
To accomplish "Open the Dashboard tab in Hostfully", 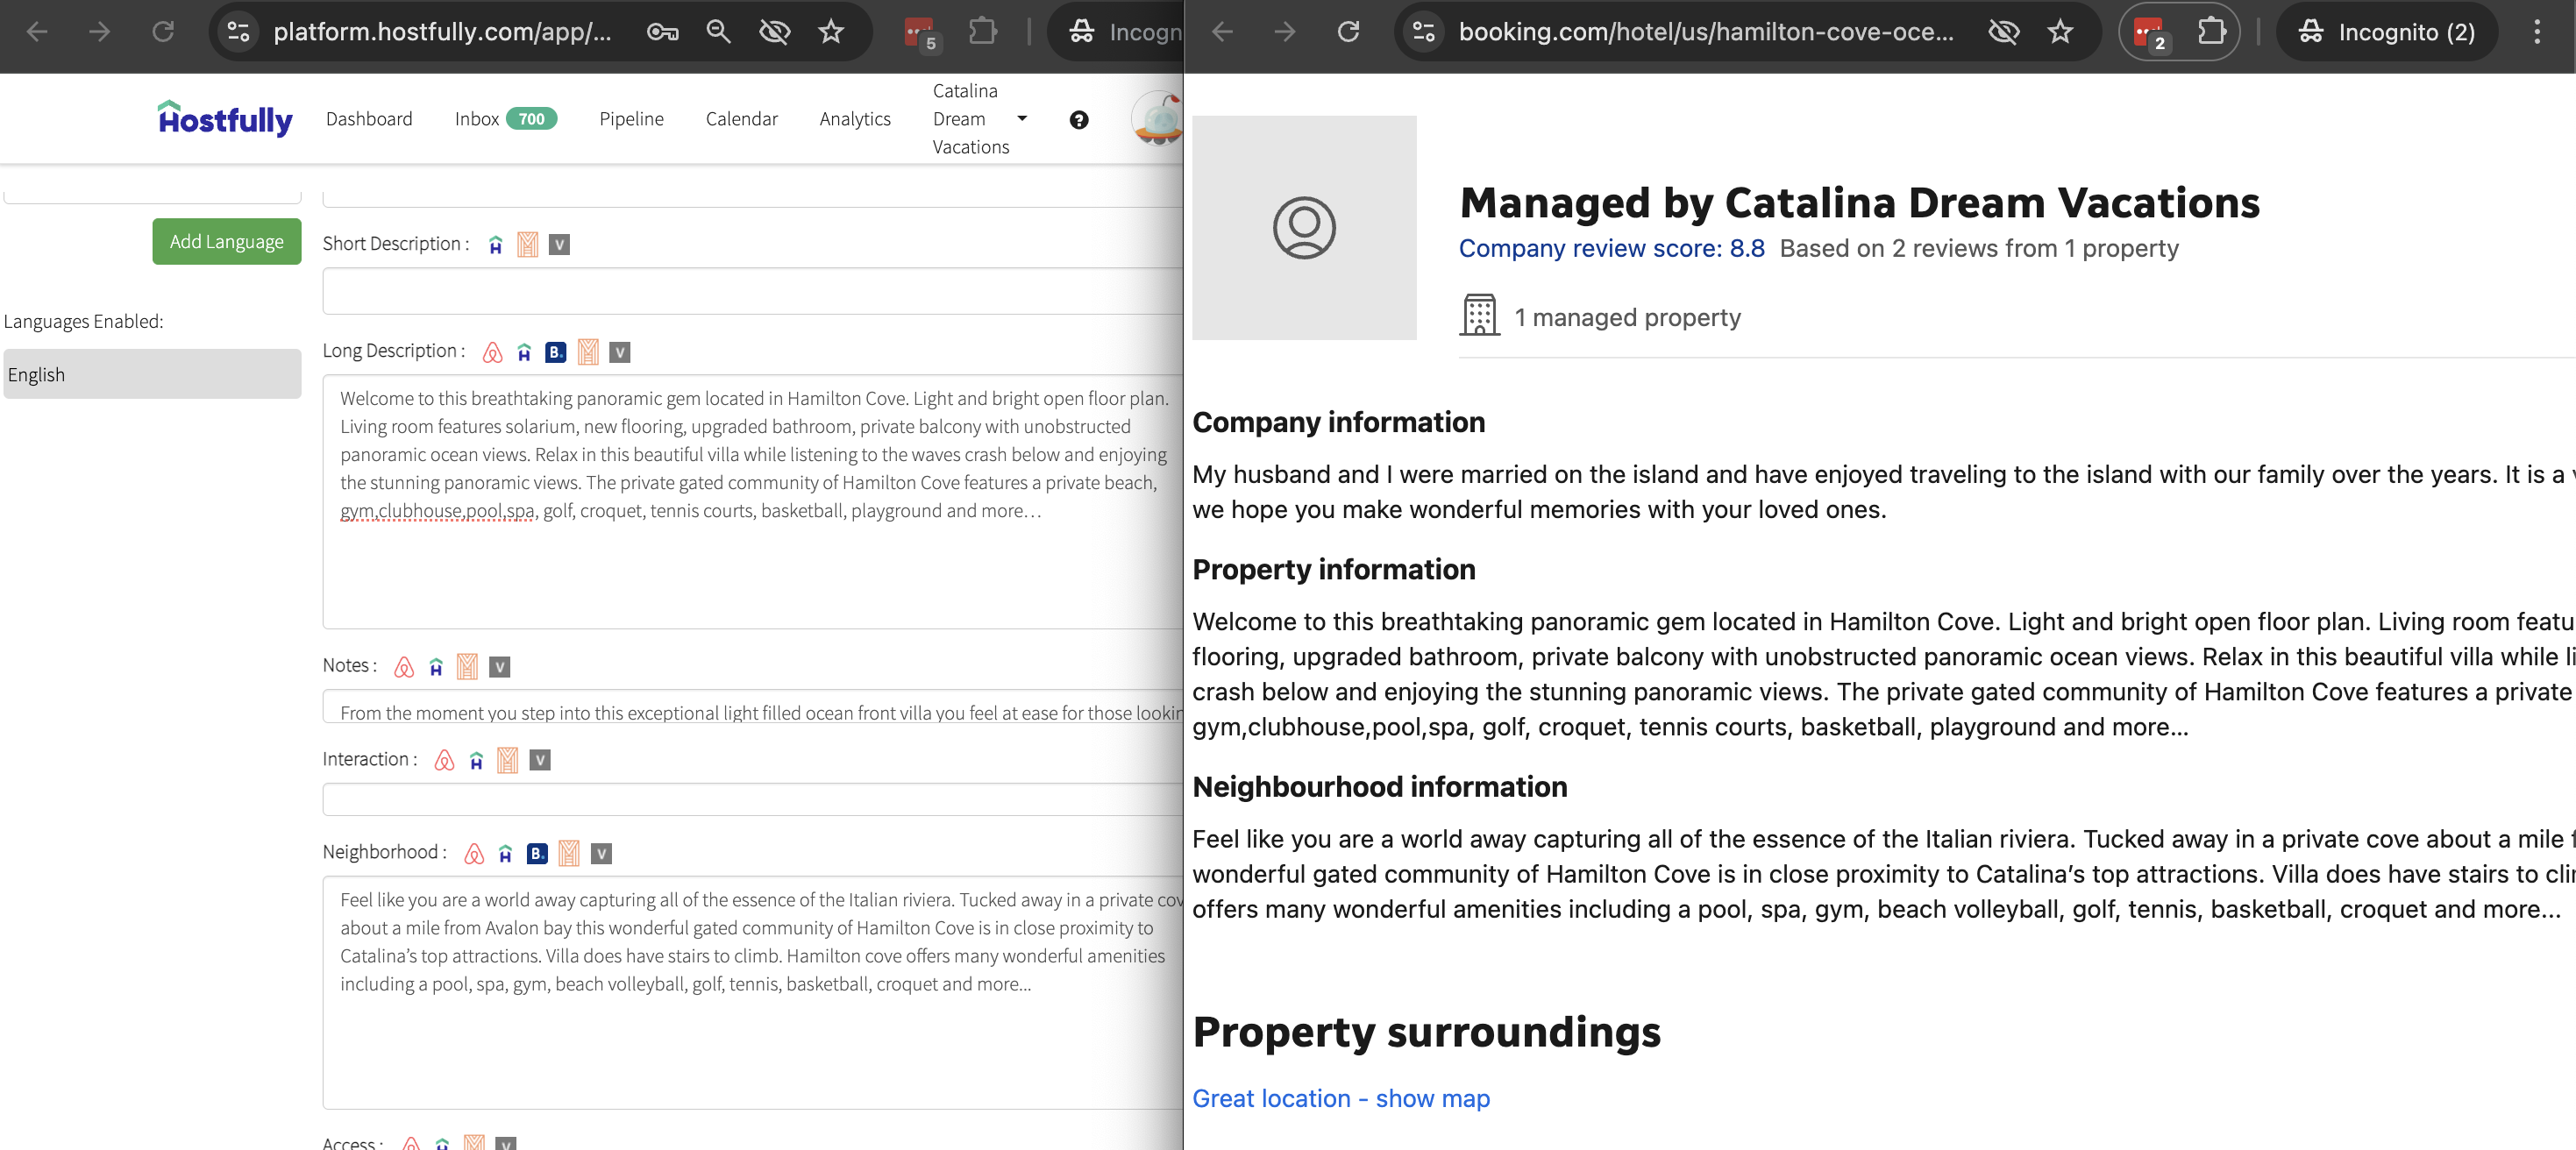I will 369,119.
